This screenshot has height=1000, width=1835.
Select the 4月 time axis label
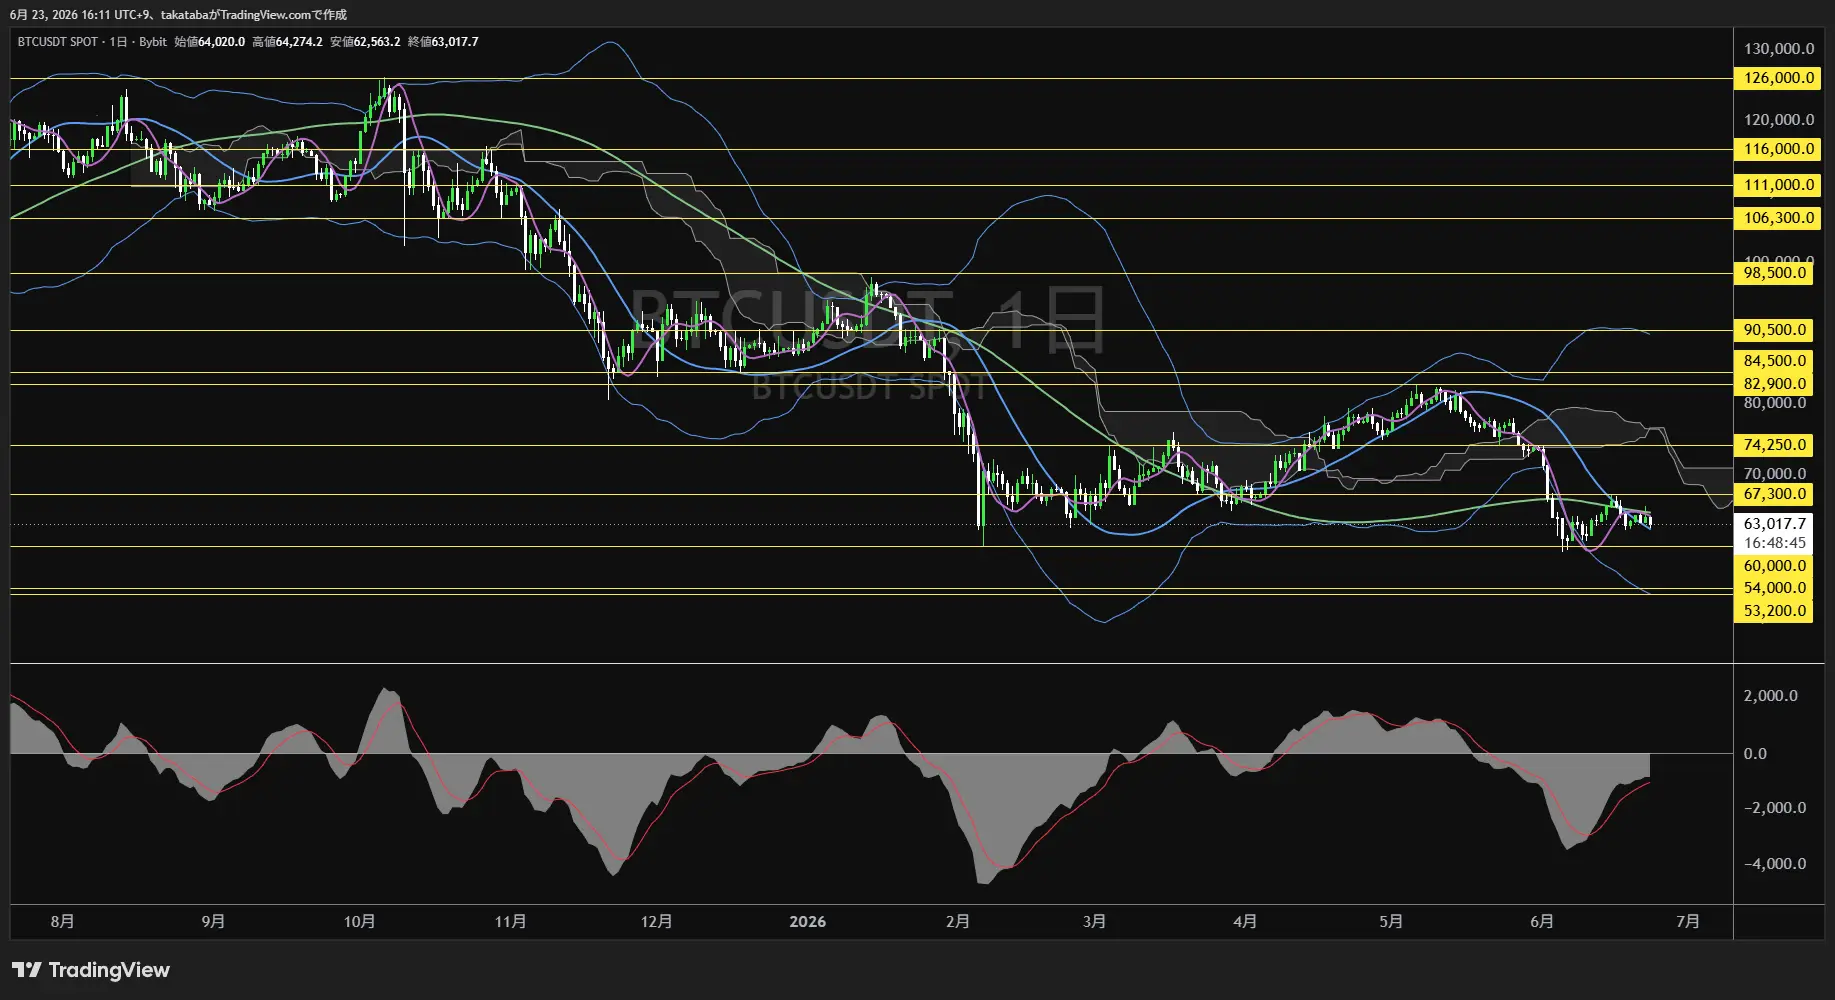pos(1245,921)
